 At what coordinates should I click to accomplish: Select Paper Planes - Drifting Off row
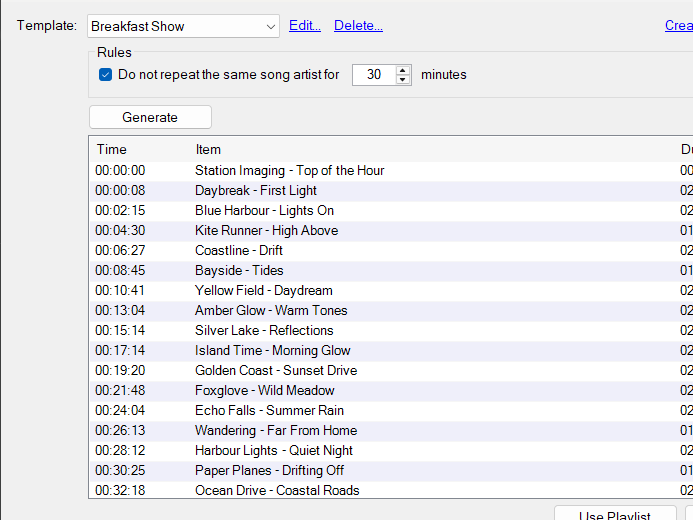click(x=391, y=471)
